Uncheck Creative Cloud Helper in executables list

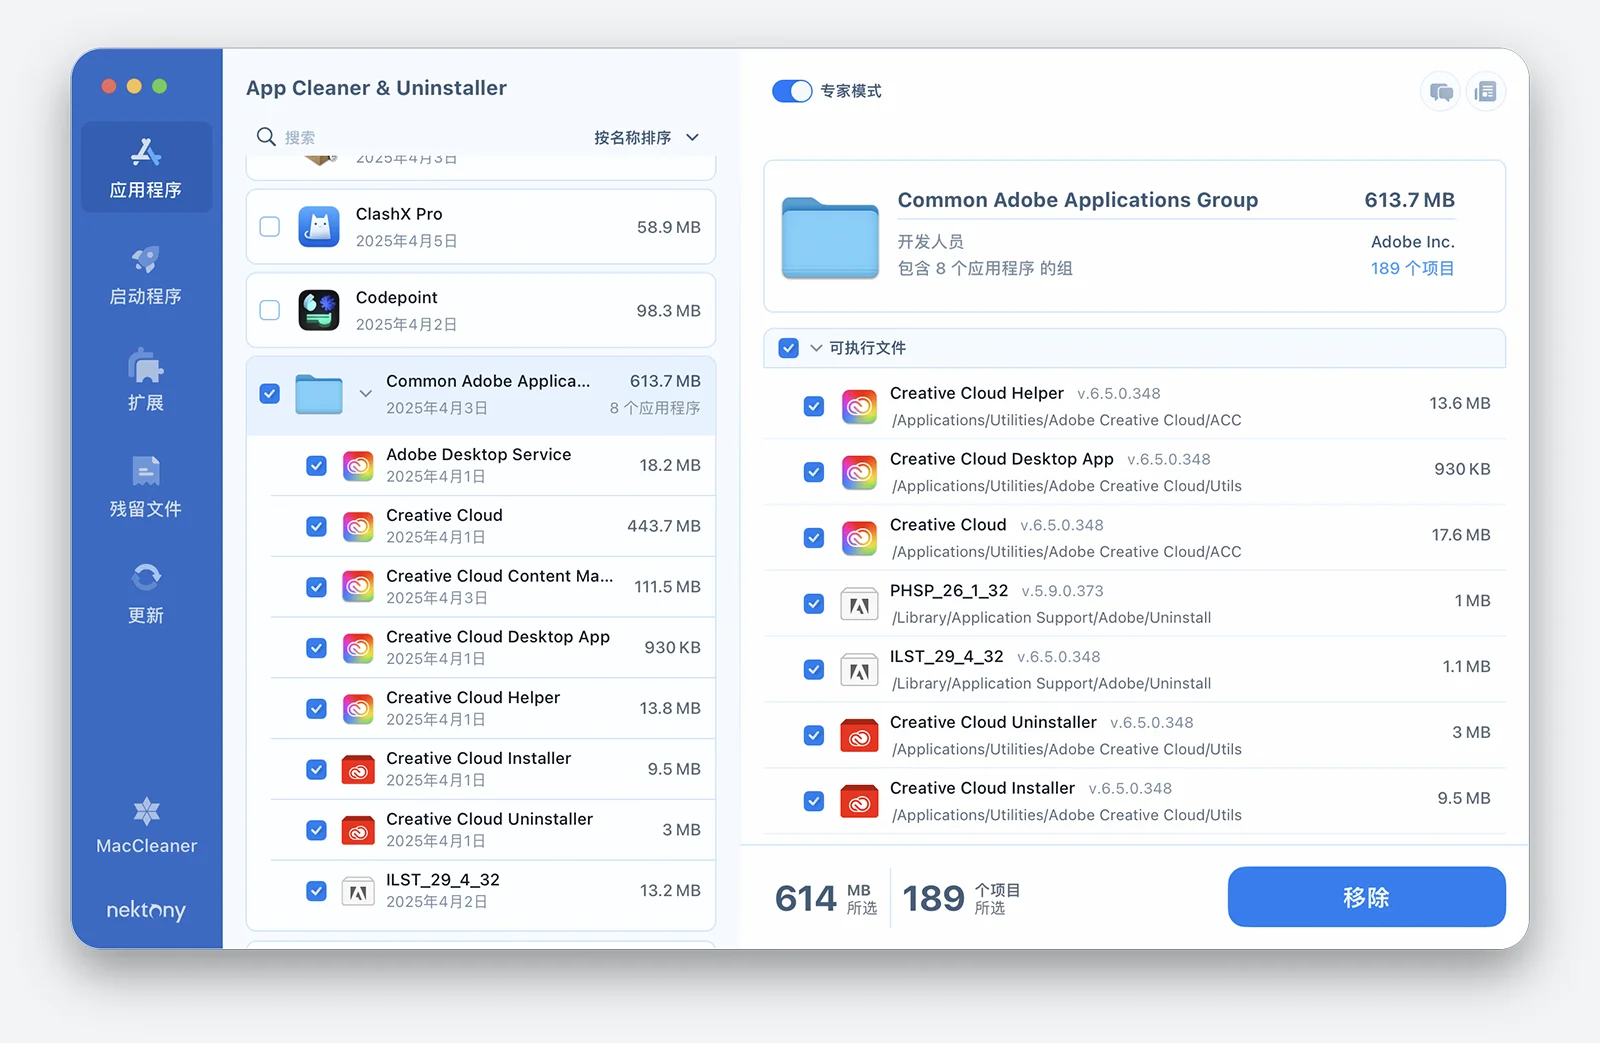pyautogui.click(x=814, y=406)
